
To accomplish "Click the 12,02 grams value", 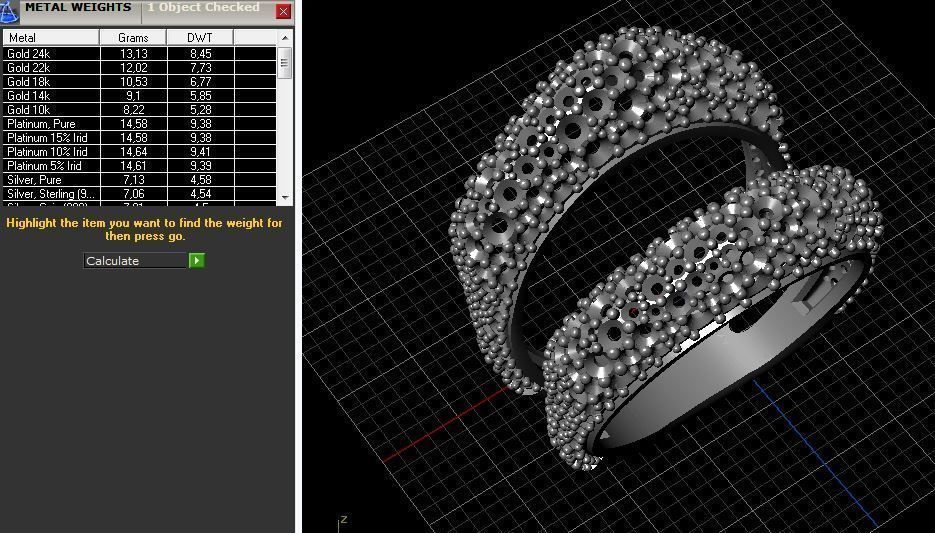I will [x=134, y=67].
